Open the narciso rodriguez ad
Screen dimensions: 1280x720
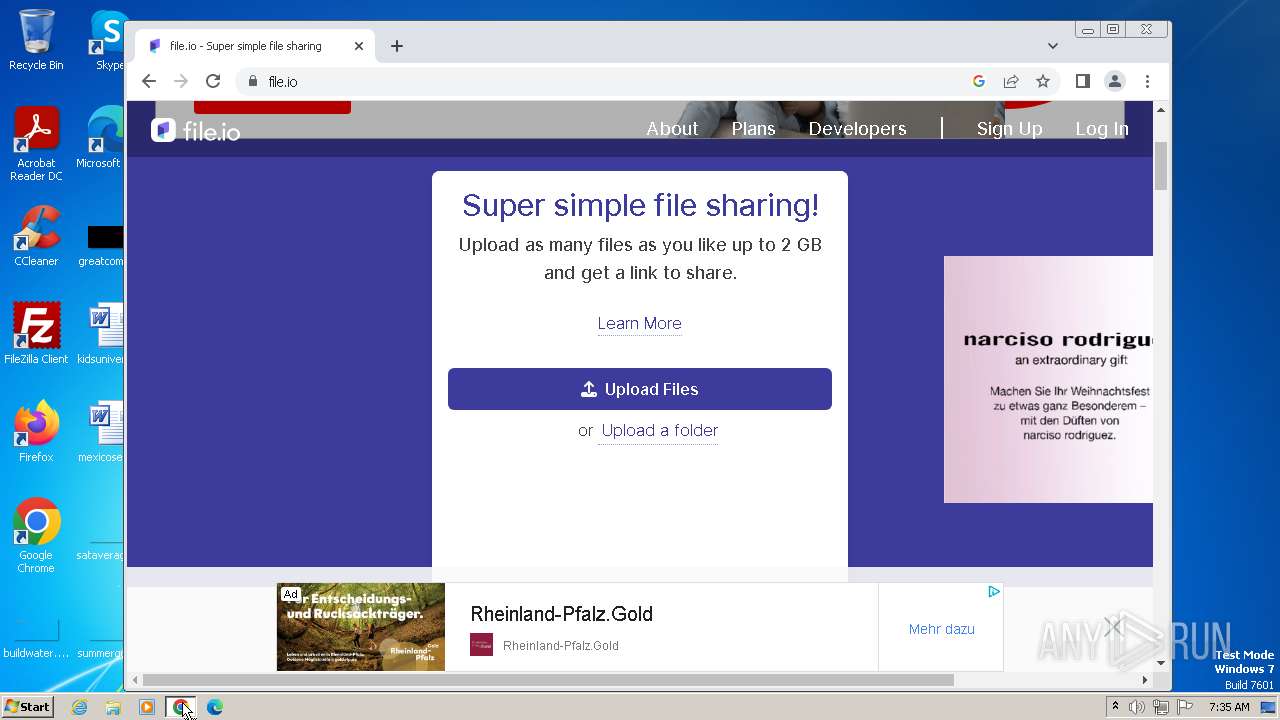point(1048,379)
